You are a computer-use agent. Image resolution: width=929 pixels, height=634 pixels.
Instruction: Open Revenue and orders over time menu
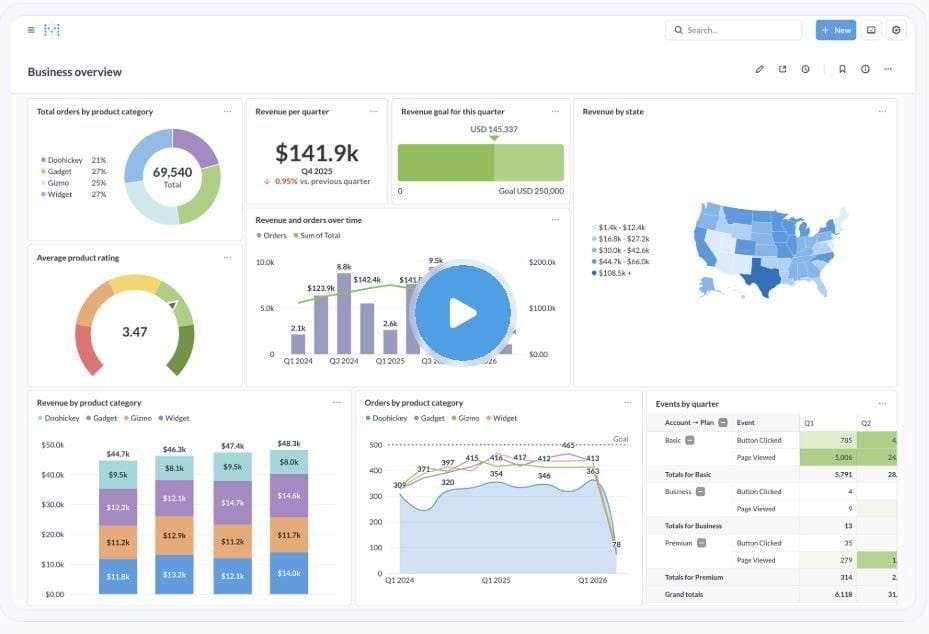point(555,220)
